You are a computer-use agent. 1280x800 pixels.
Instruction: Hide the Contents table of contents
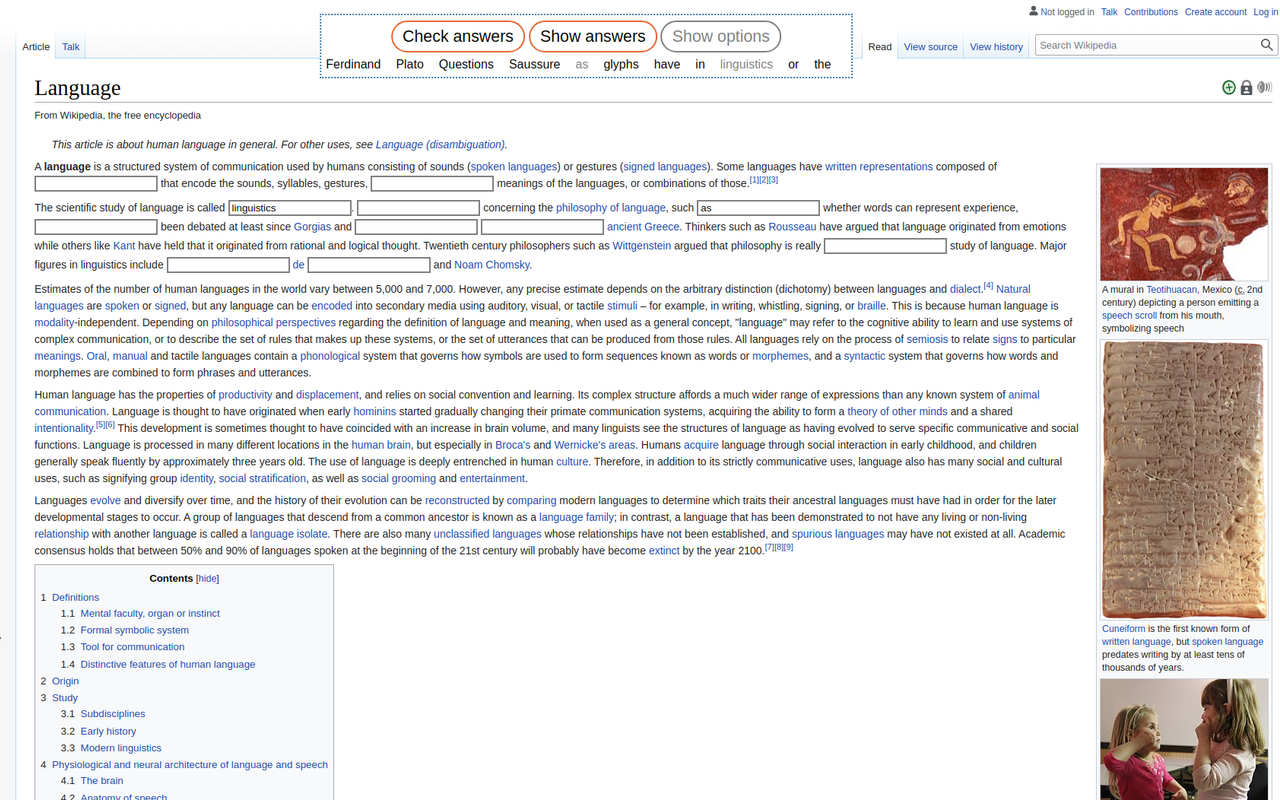point(207,578)
